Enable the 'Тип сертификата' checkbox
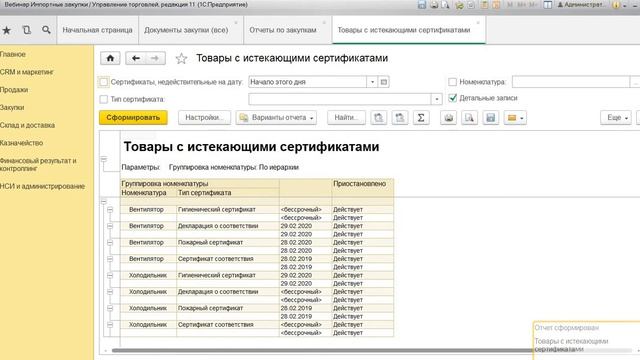This screenshot has height=360, width=640. click(104, 99)
